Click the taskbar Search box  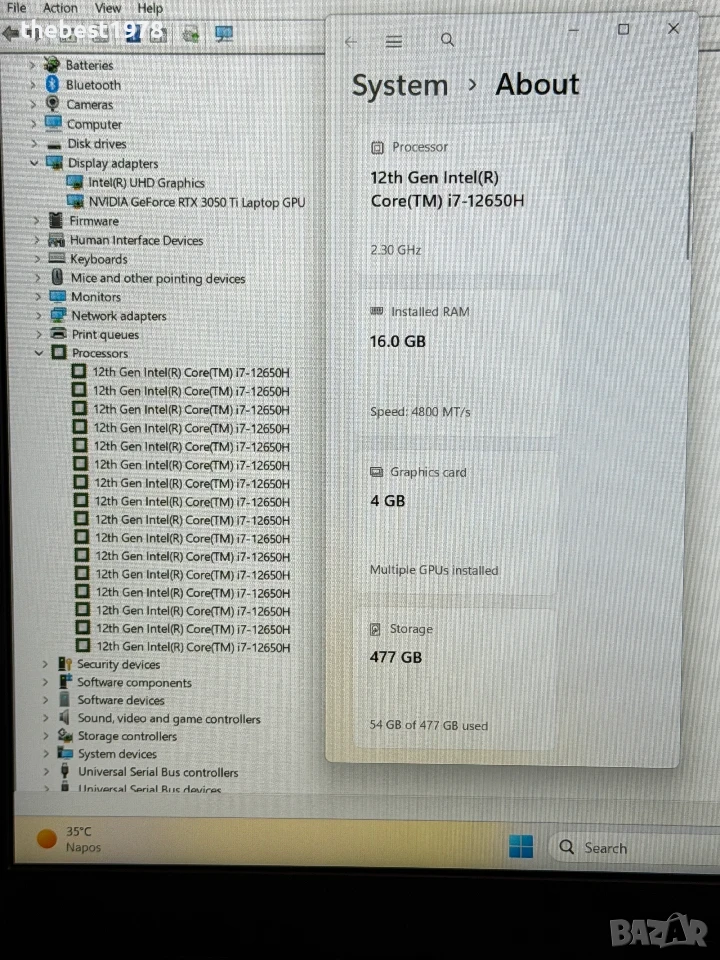[x=634, y=848]
